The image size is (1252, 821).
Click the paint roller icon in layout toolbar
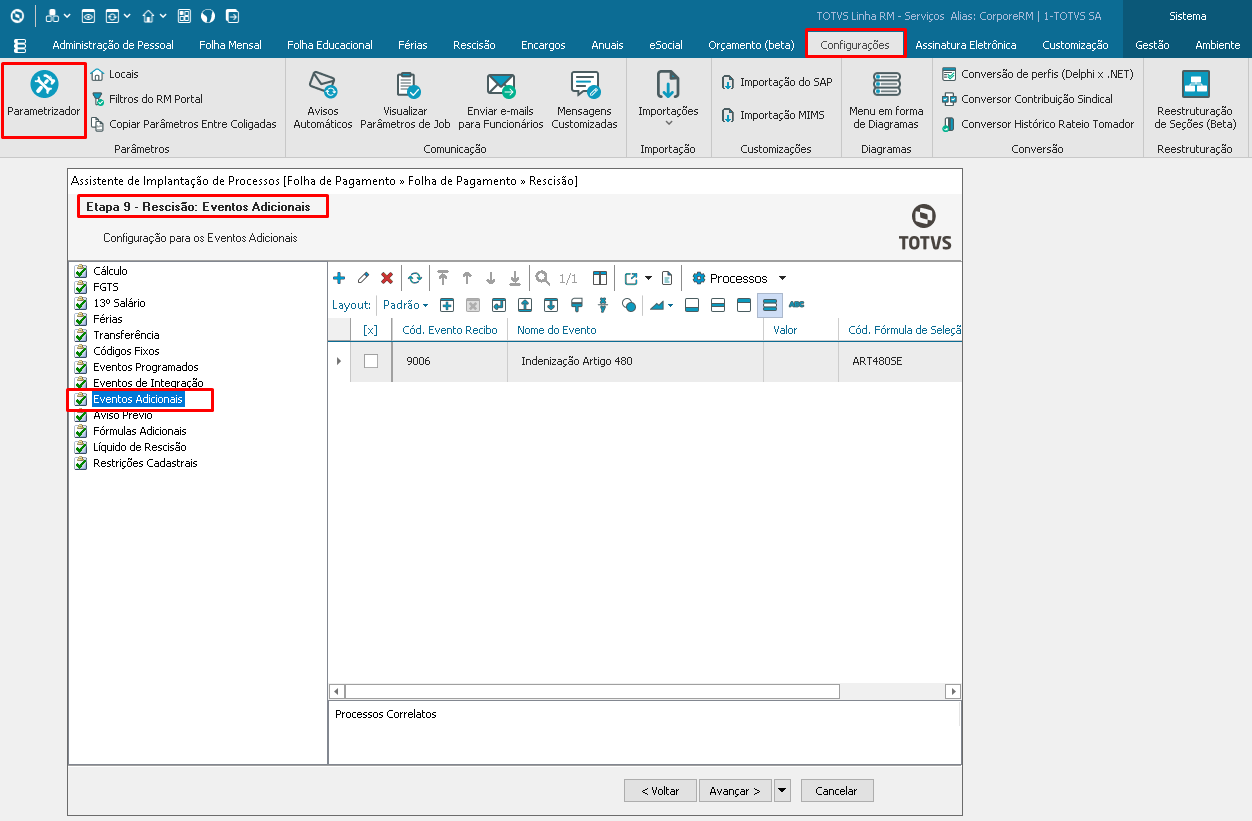pyautogui.click(x=577, y=305)
